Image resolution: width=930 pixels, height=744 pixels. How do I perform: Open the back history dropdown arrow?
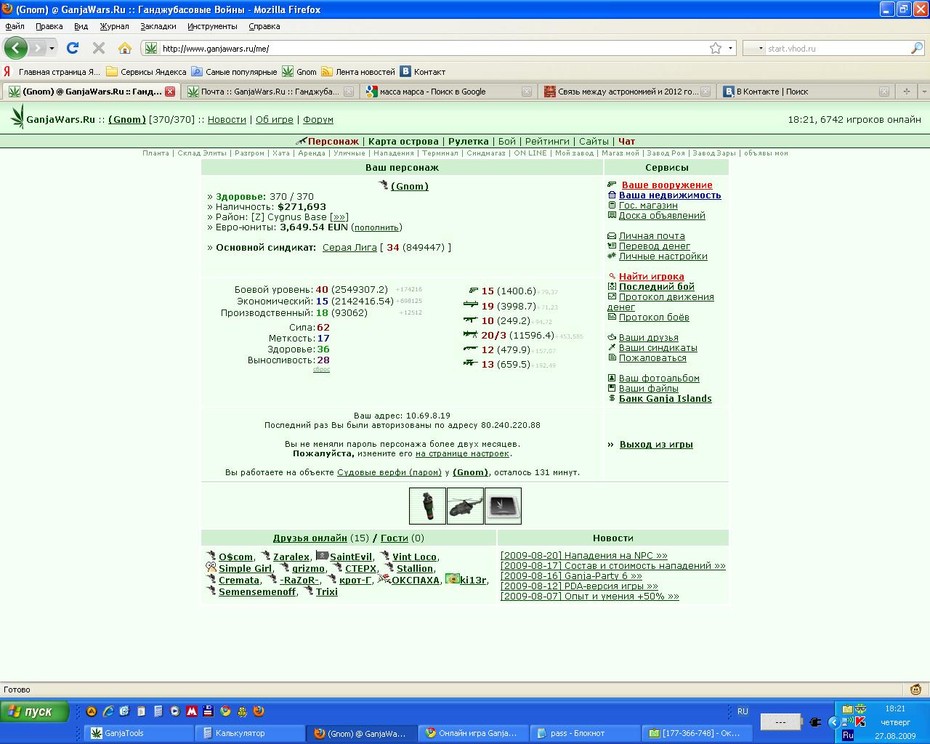click(52, 48)
